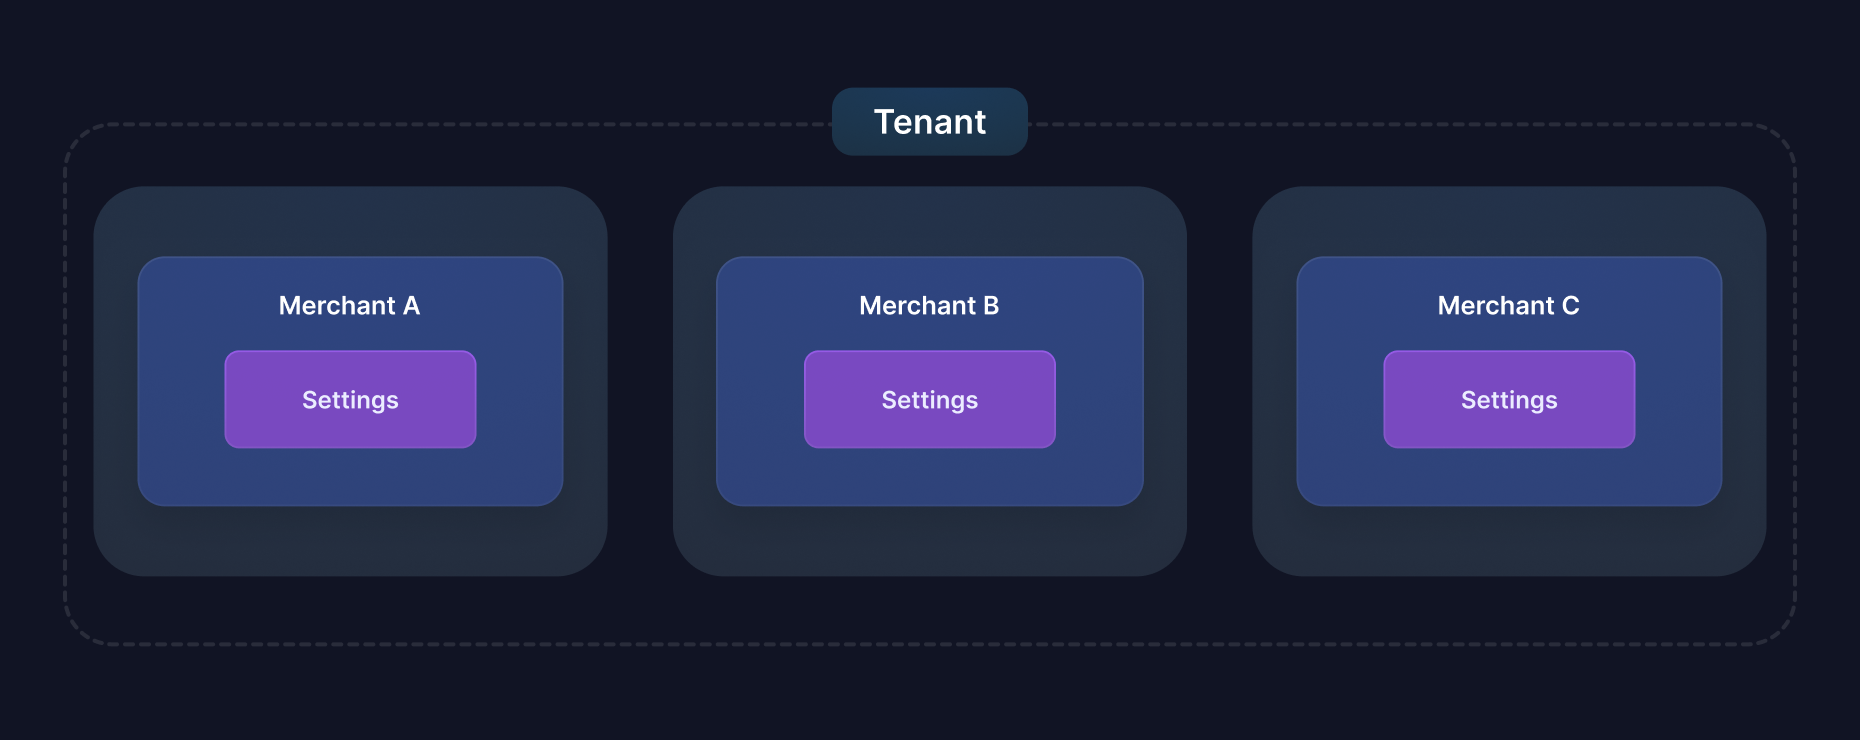Click the Tenant label badge

click(x=930, y=122)
